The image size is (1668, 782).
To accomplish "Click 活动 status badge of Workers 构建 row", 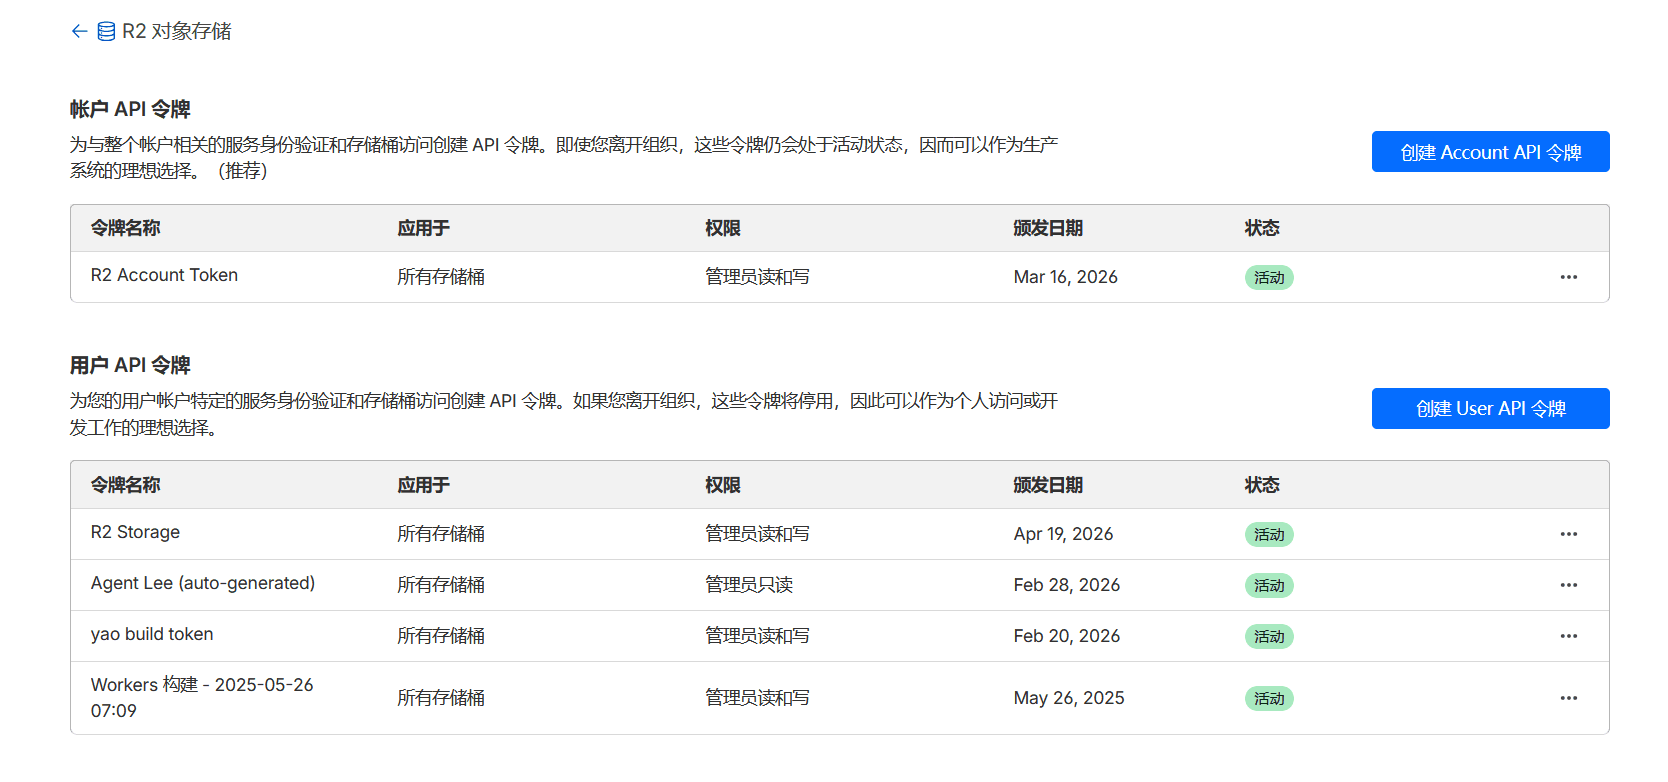I will [x=1269, y=699].
